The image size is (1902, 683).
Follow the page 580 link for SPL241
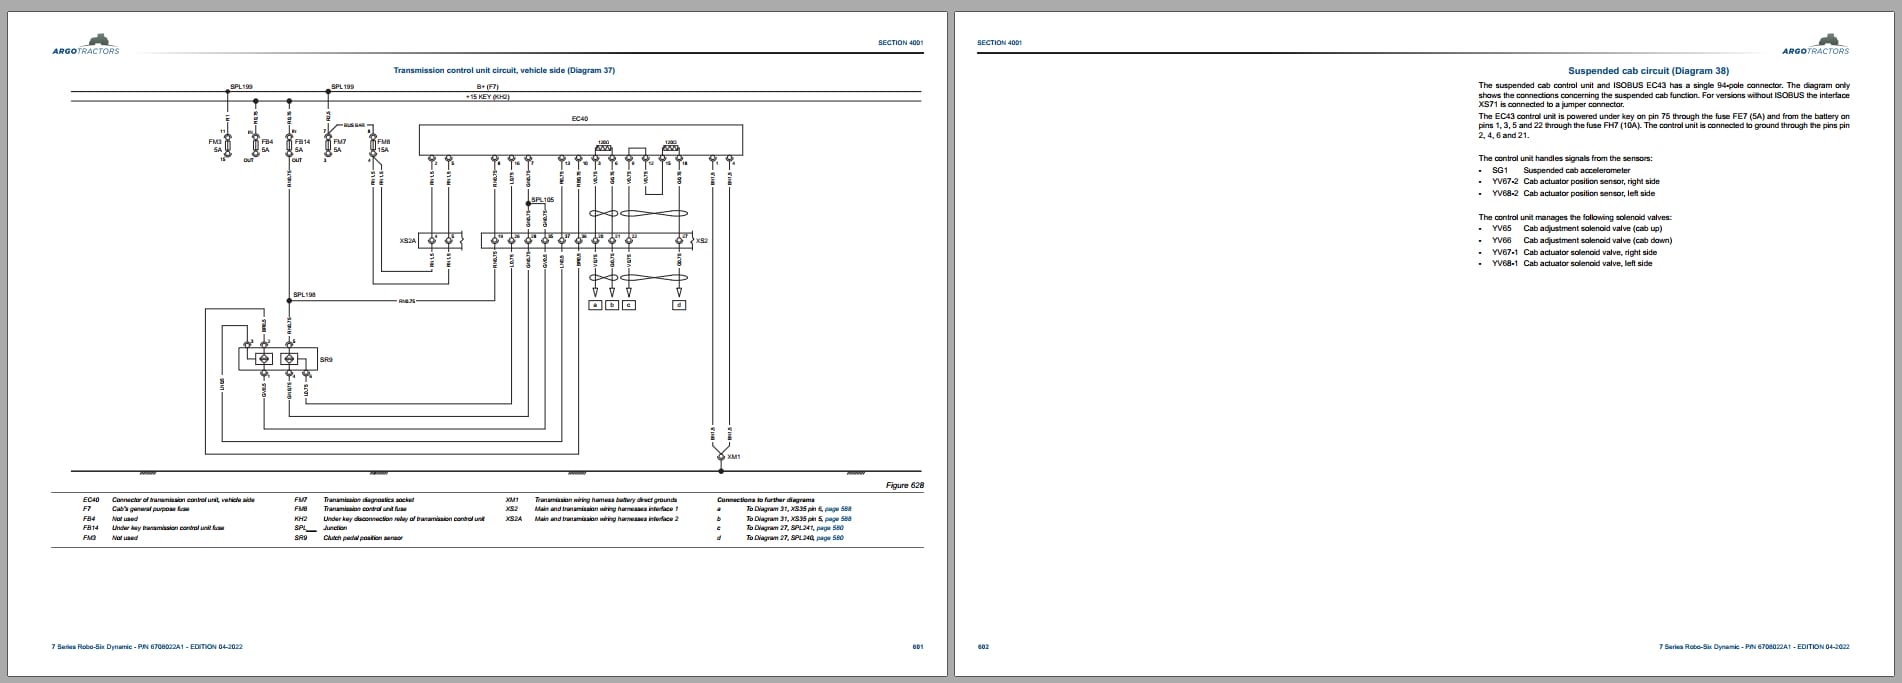coord(830,528)
